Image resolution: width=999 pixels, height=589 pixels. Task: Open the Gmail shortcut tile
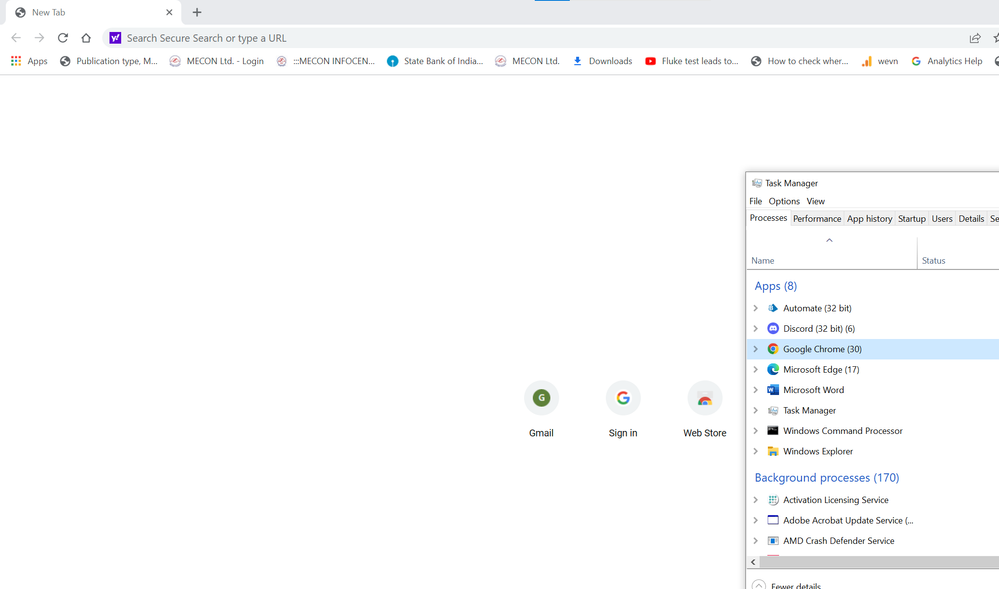[541, 410]
